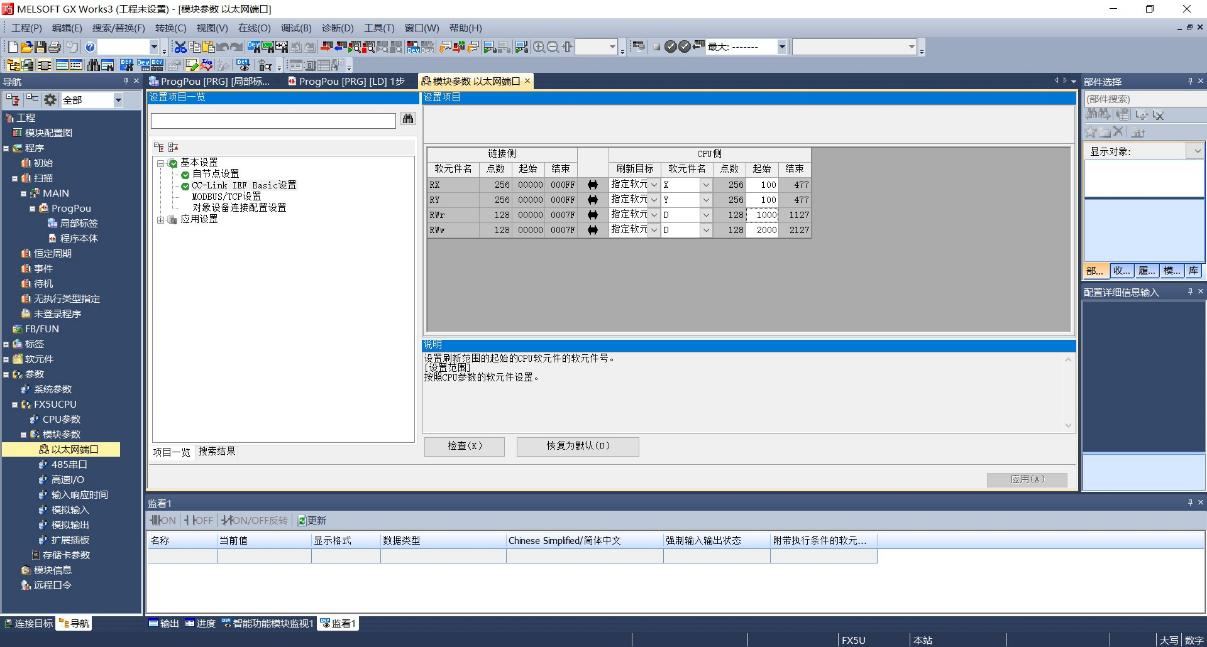Open the RWr row device name D dropdown
This screenshot has height=647, width=1207.
click(705, 215)
